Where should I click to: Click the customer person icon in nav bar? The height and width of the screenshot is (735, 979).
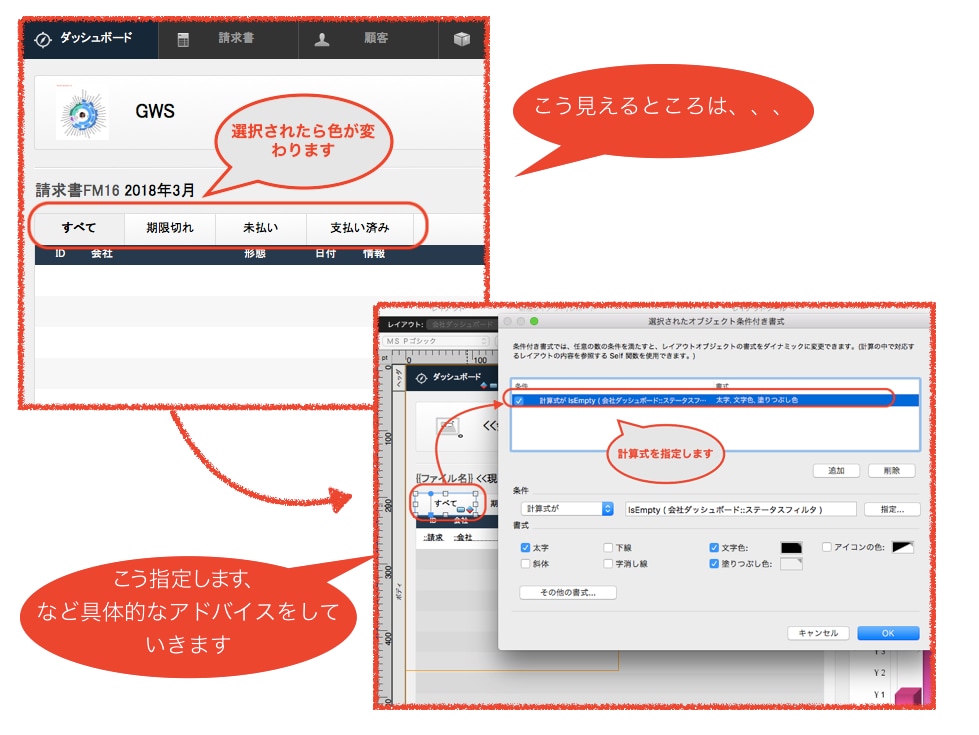[x=322, y=40]
